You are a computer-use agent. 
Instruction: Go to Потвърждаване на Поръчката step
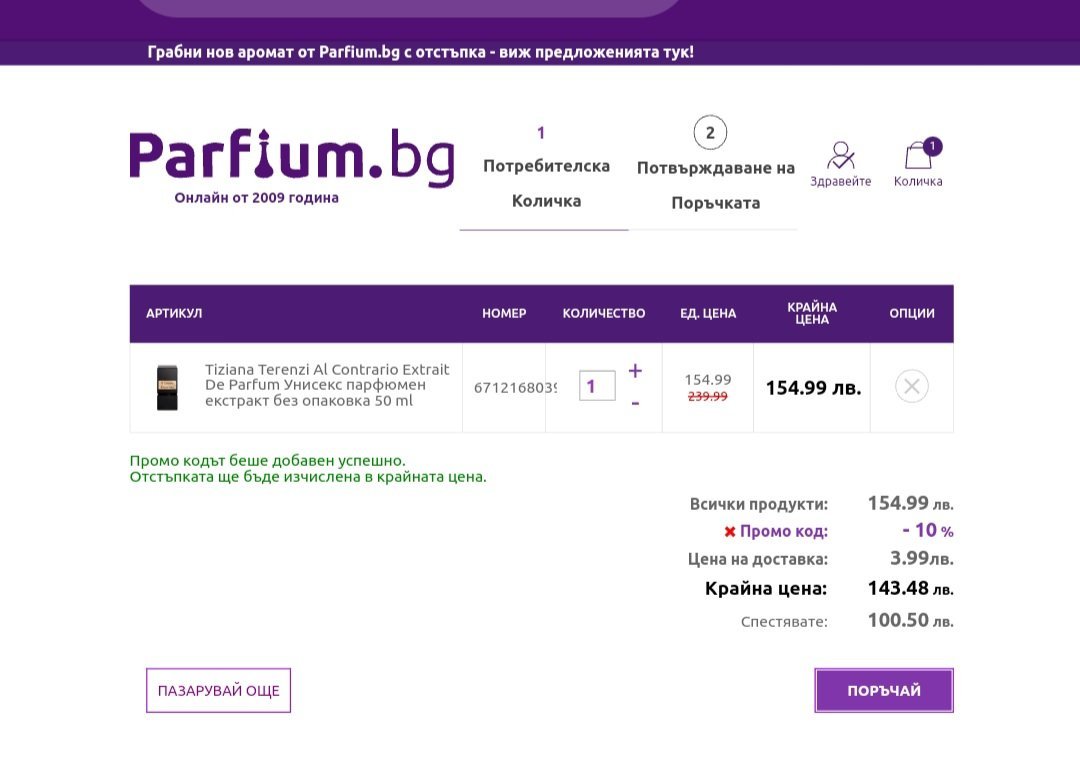point(715,185)
